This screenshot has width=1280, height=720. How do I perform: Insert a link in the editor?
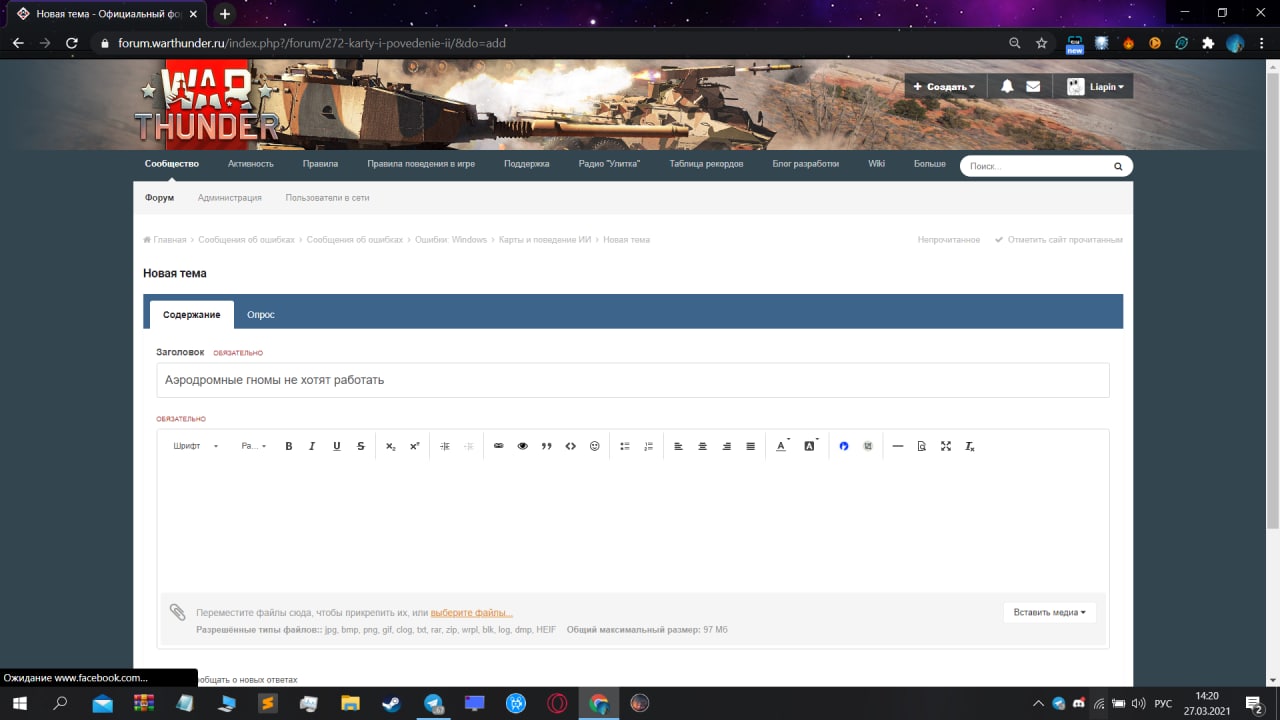tap(499, 446)
